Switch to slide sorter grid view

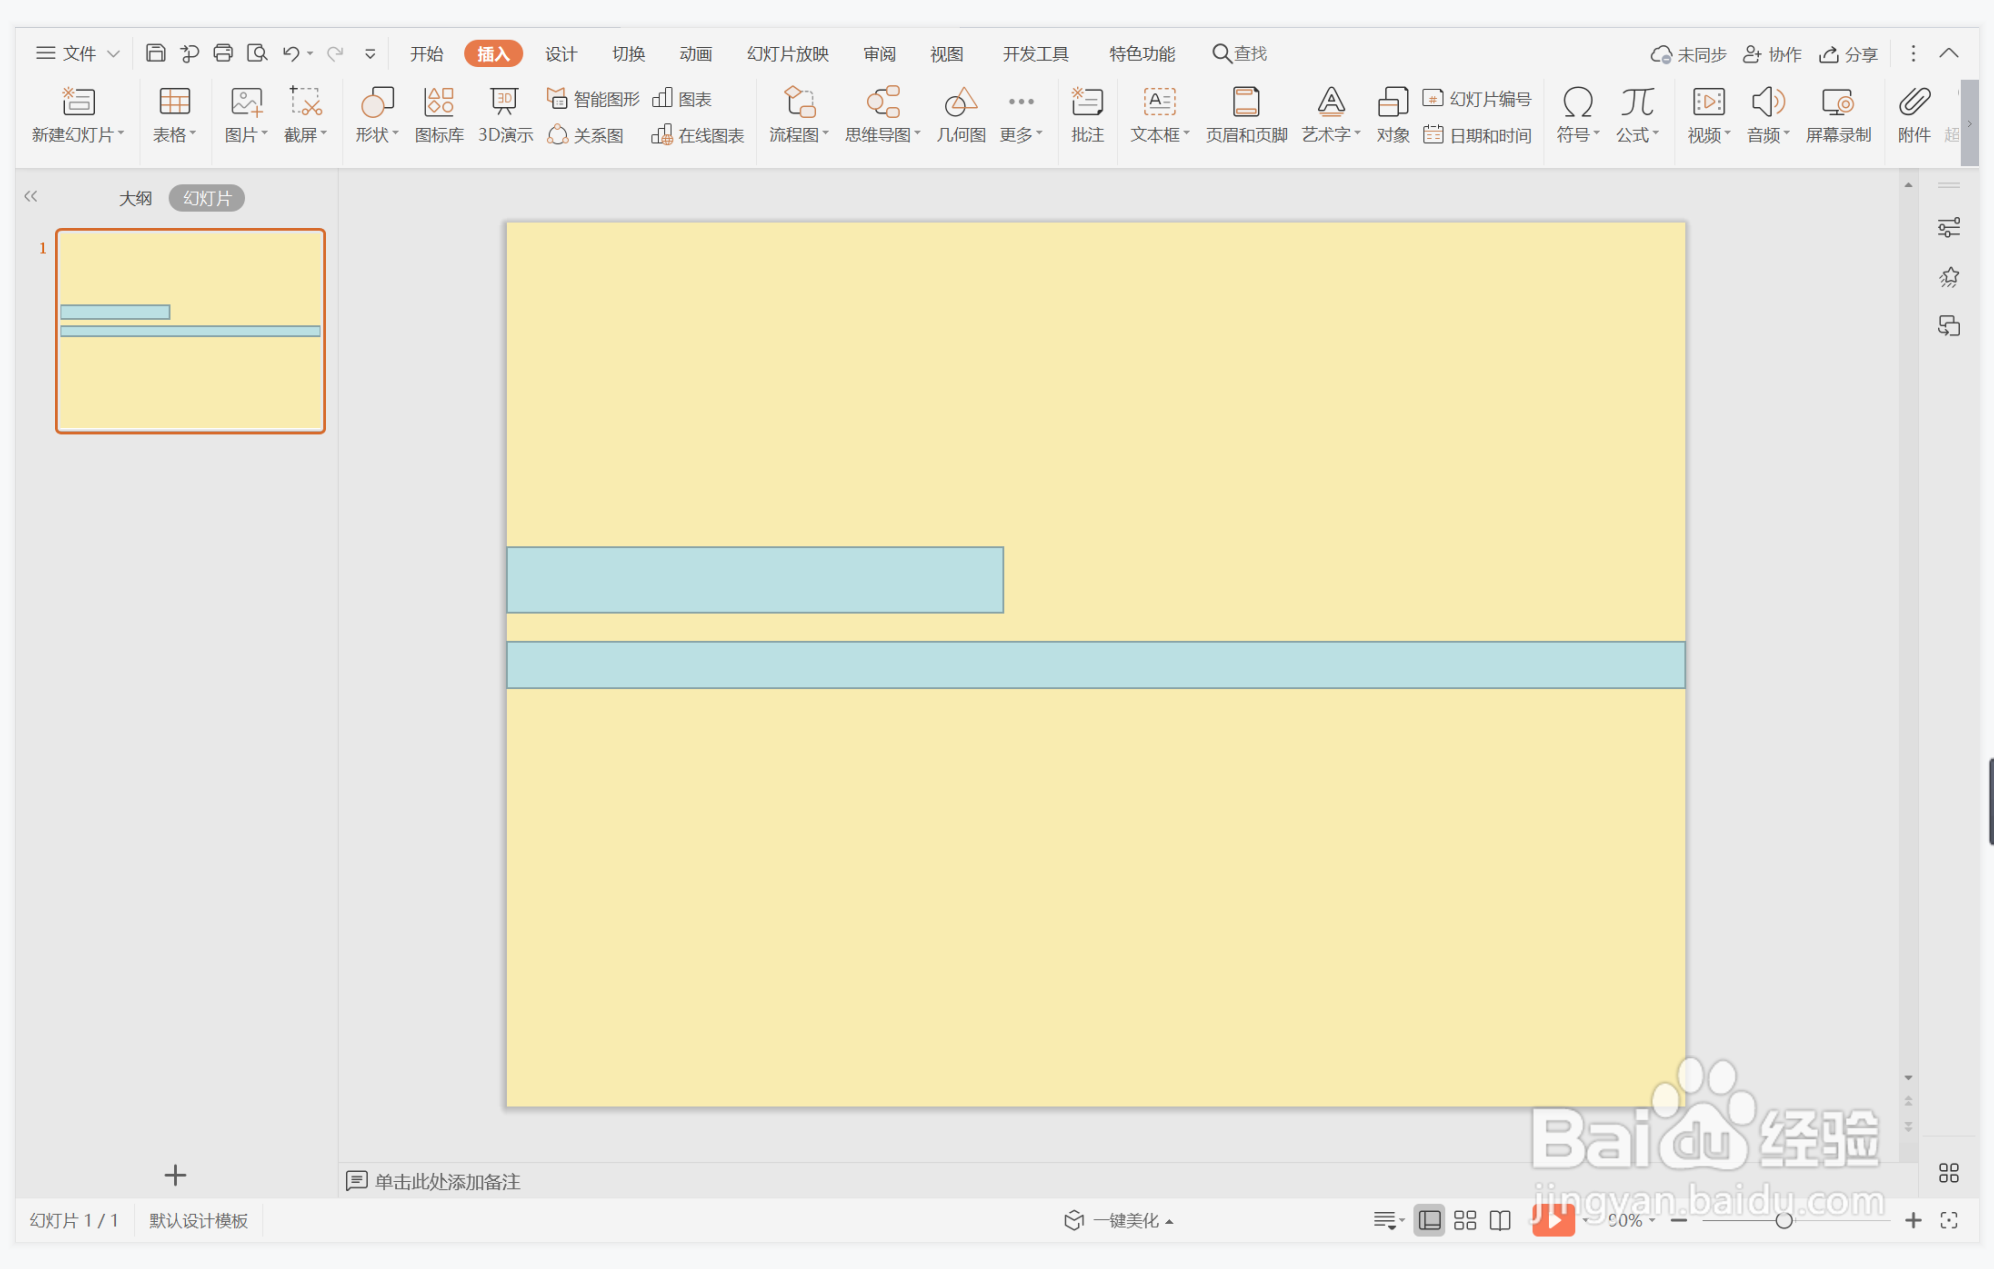pyautogui.click(x=1465, y=1220)
